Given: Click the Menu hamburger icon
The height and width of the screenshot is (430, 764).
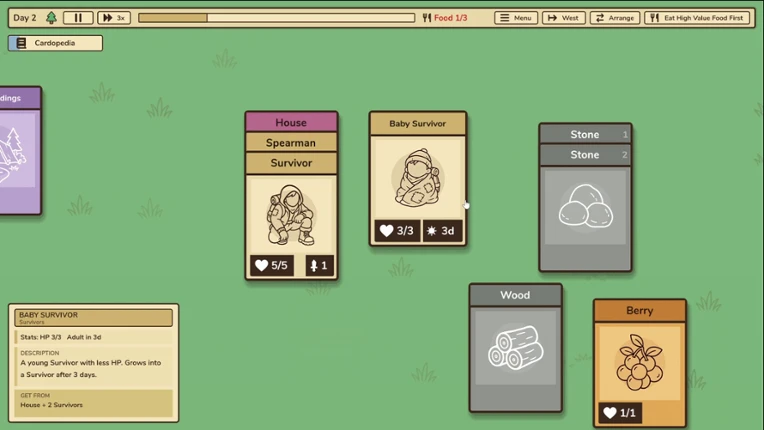Looking at the screenshot, I should 505,18.
